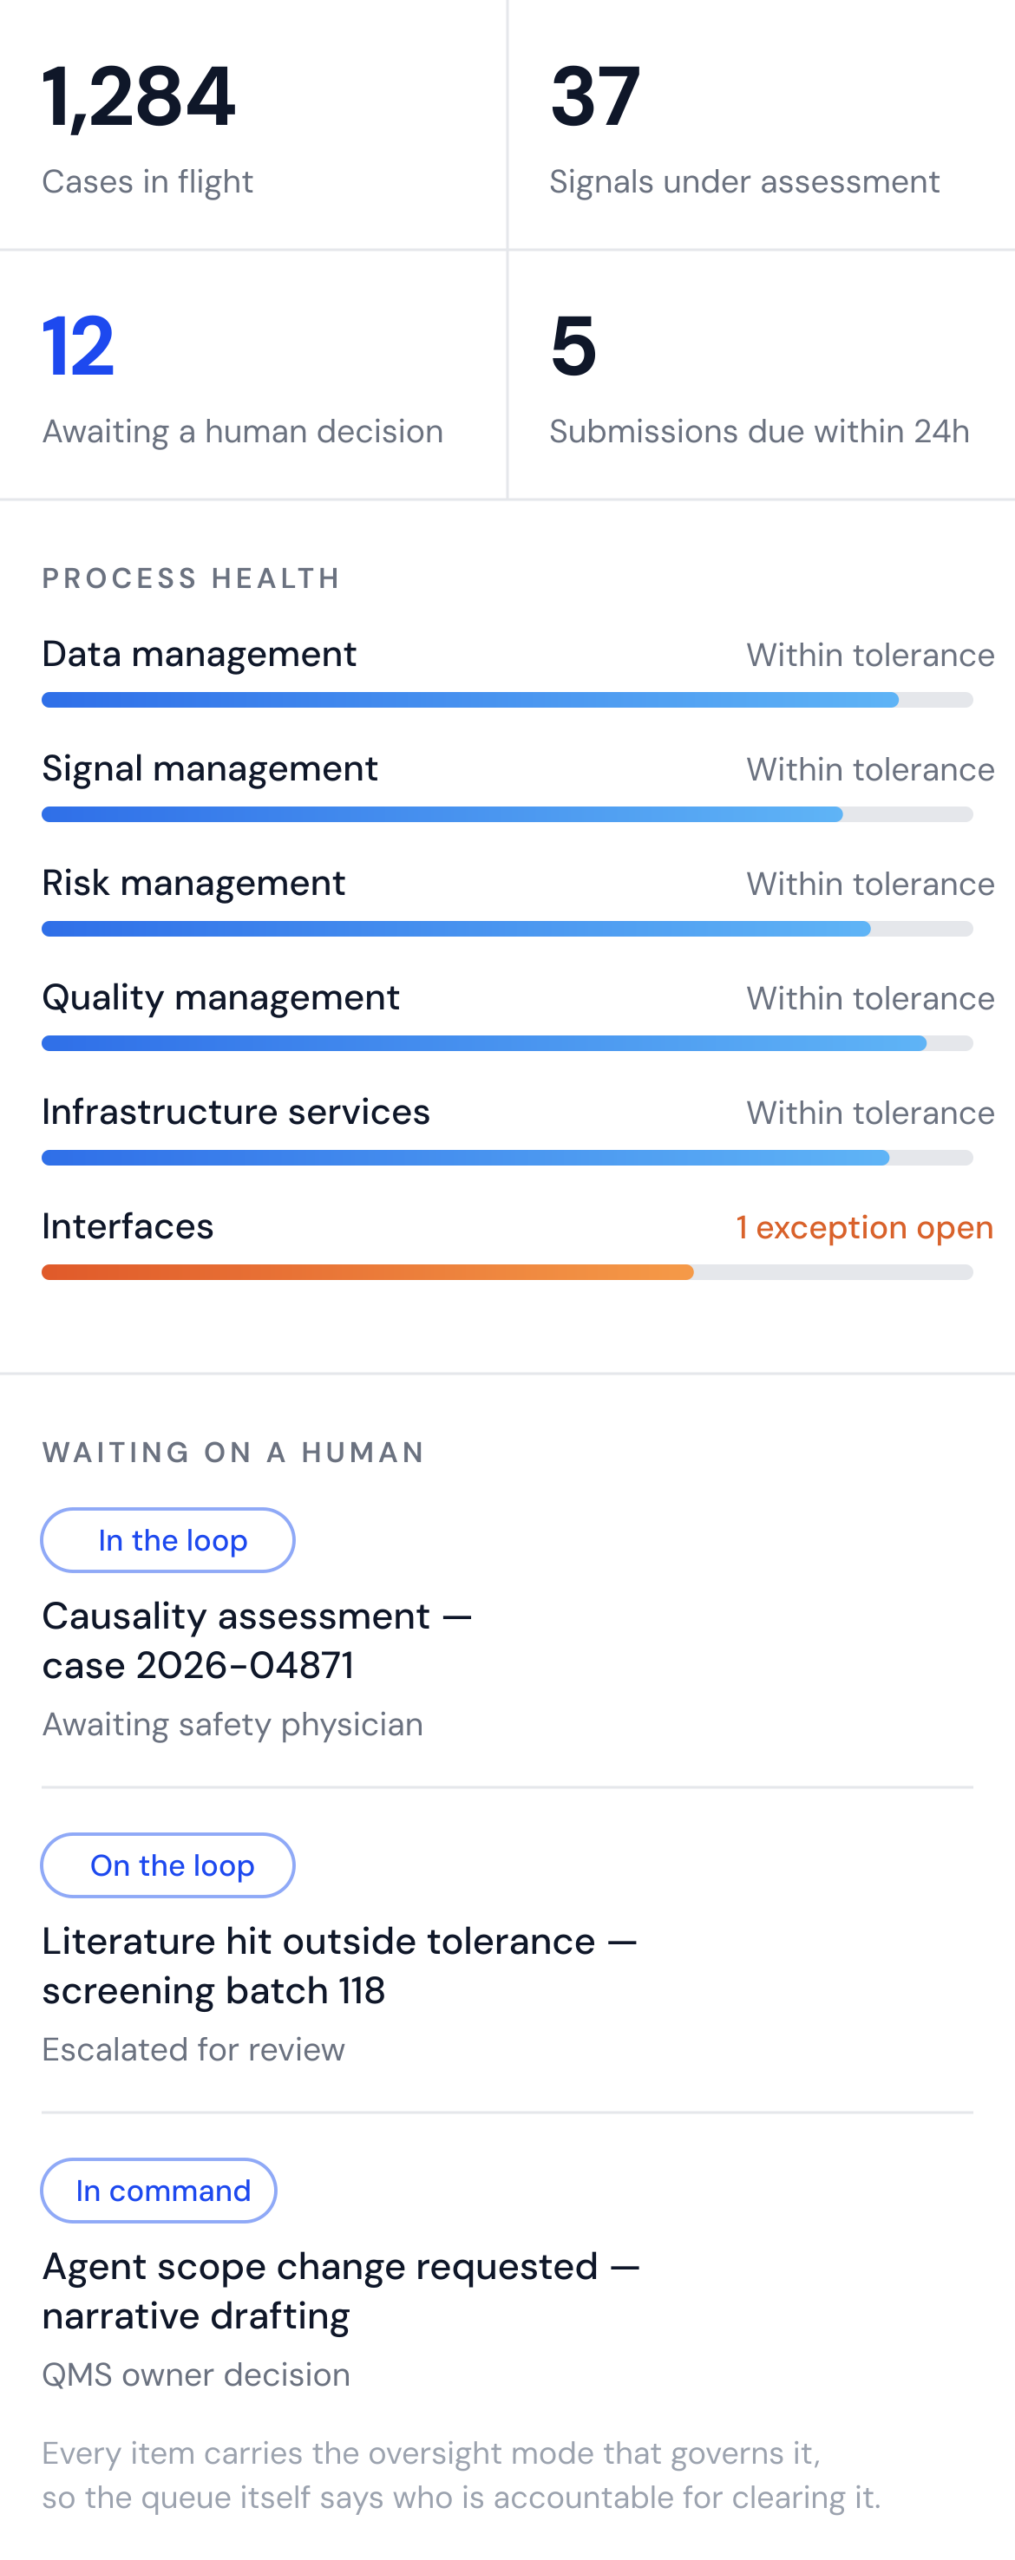Open the 37 Signals under assessment card

click(x=762, y=124)
